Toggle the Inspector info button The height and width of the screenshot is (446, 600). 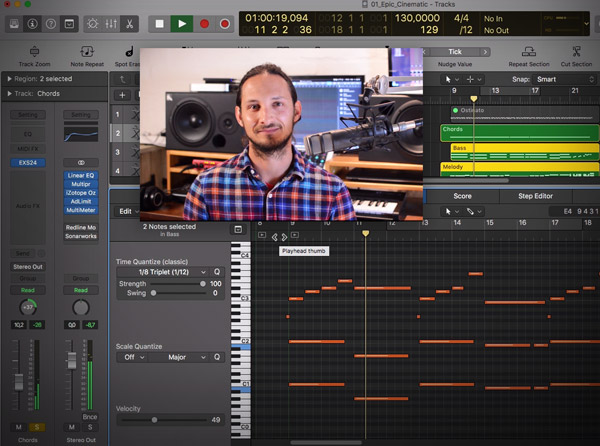pyautogui.click(x=33, y=24)
